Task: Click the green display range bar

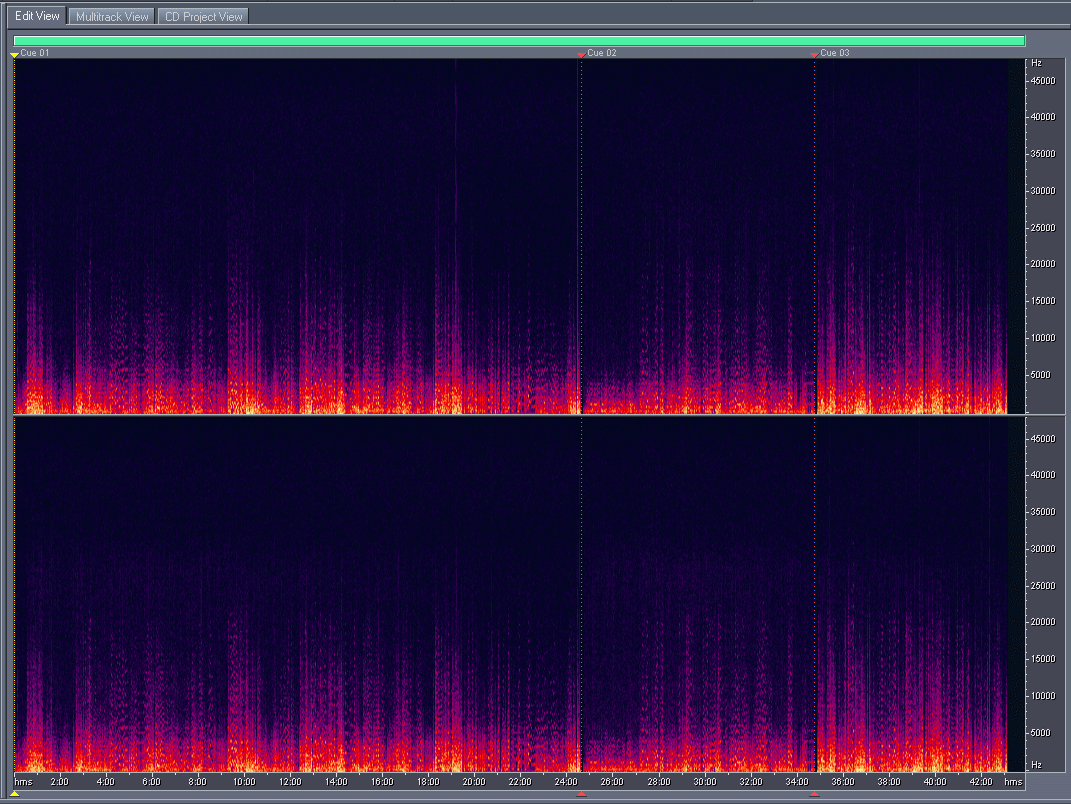Action: coord(519,41)
